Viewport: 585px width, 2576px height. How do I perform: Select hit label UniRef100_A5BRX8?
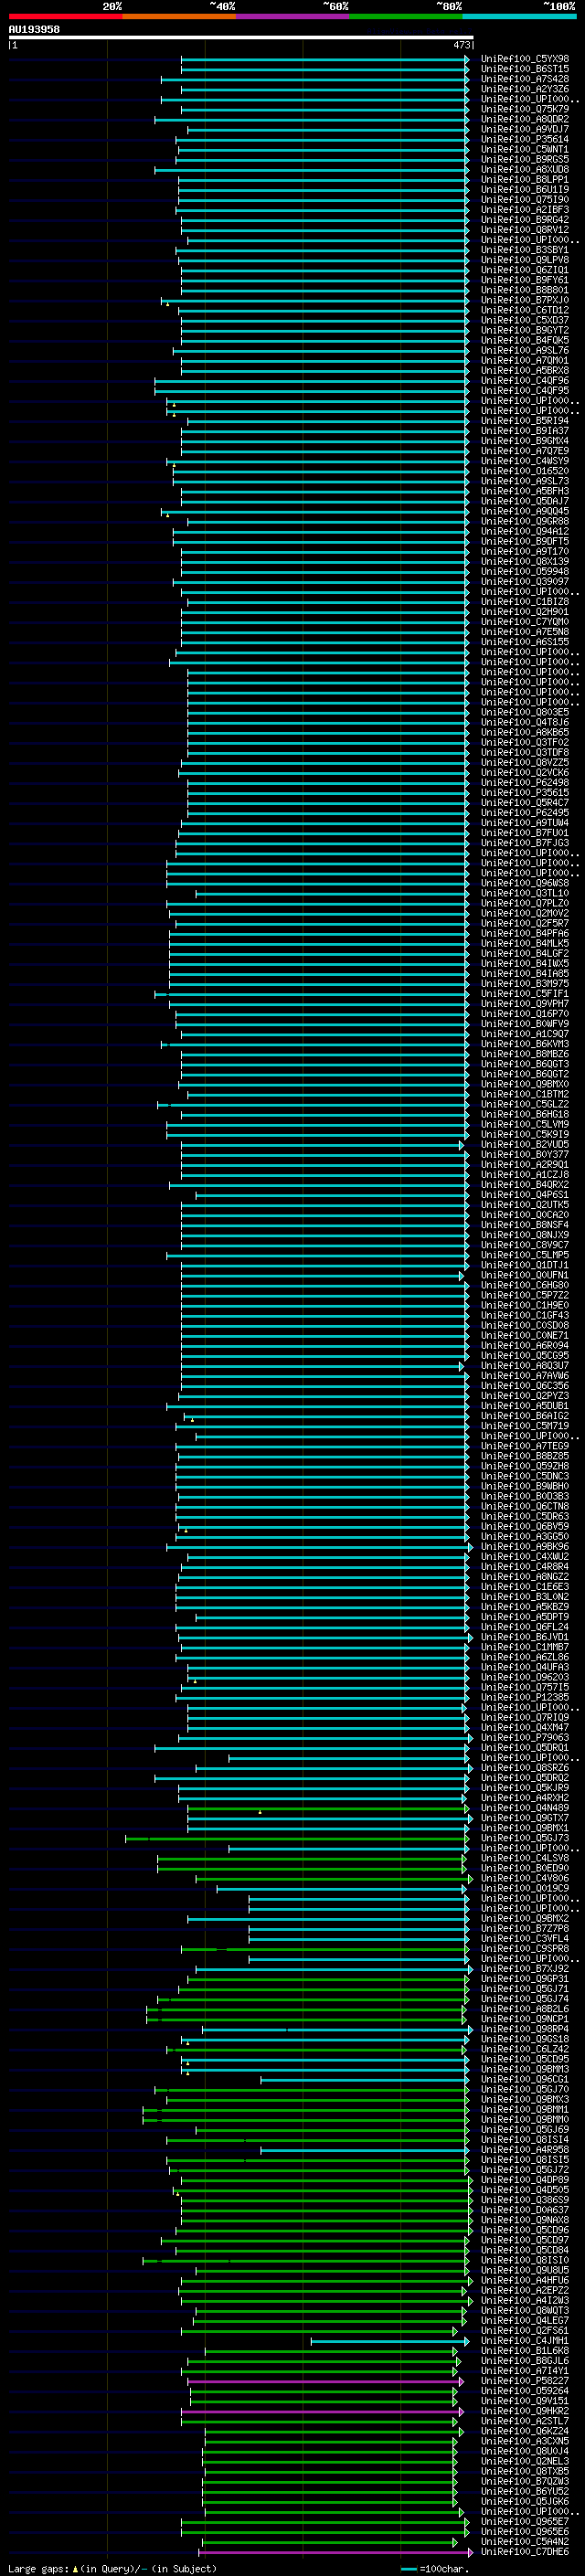coord(525,370)
